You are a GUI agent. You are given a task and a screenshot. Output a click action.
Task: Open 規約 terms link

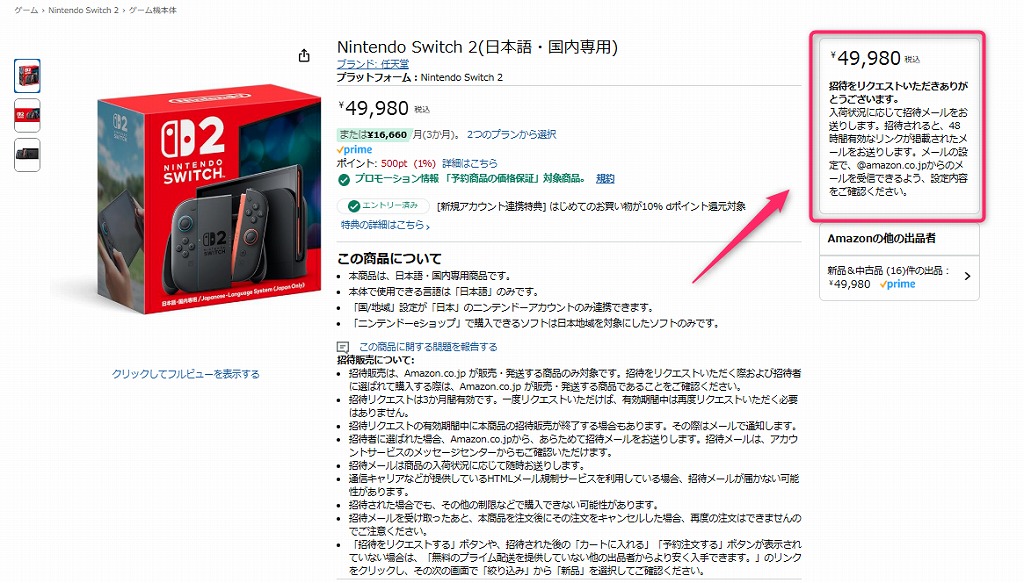click(605, 179)
